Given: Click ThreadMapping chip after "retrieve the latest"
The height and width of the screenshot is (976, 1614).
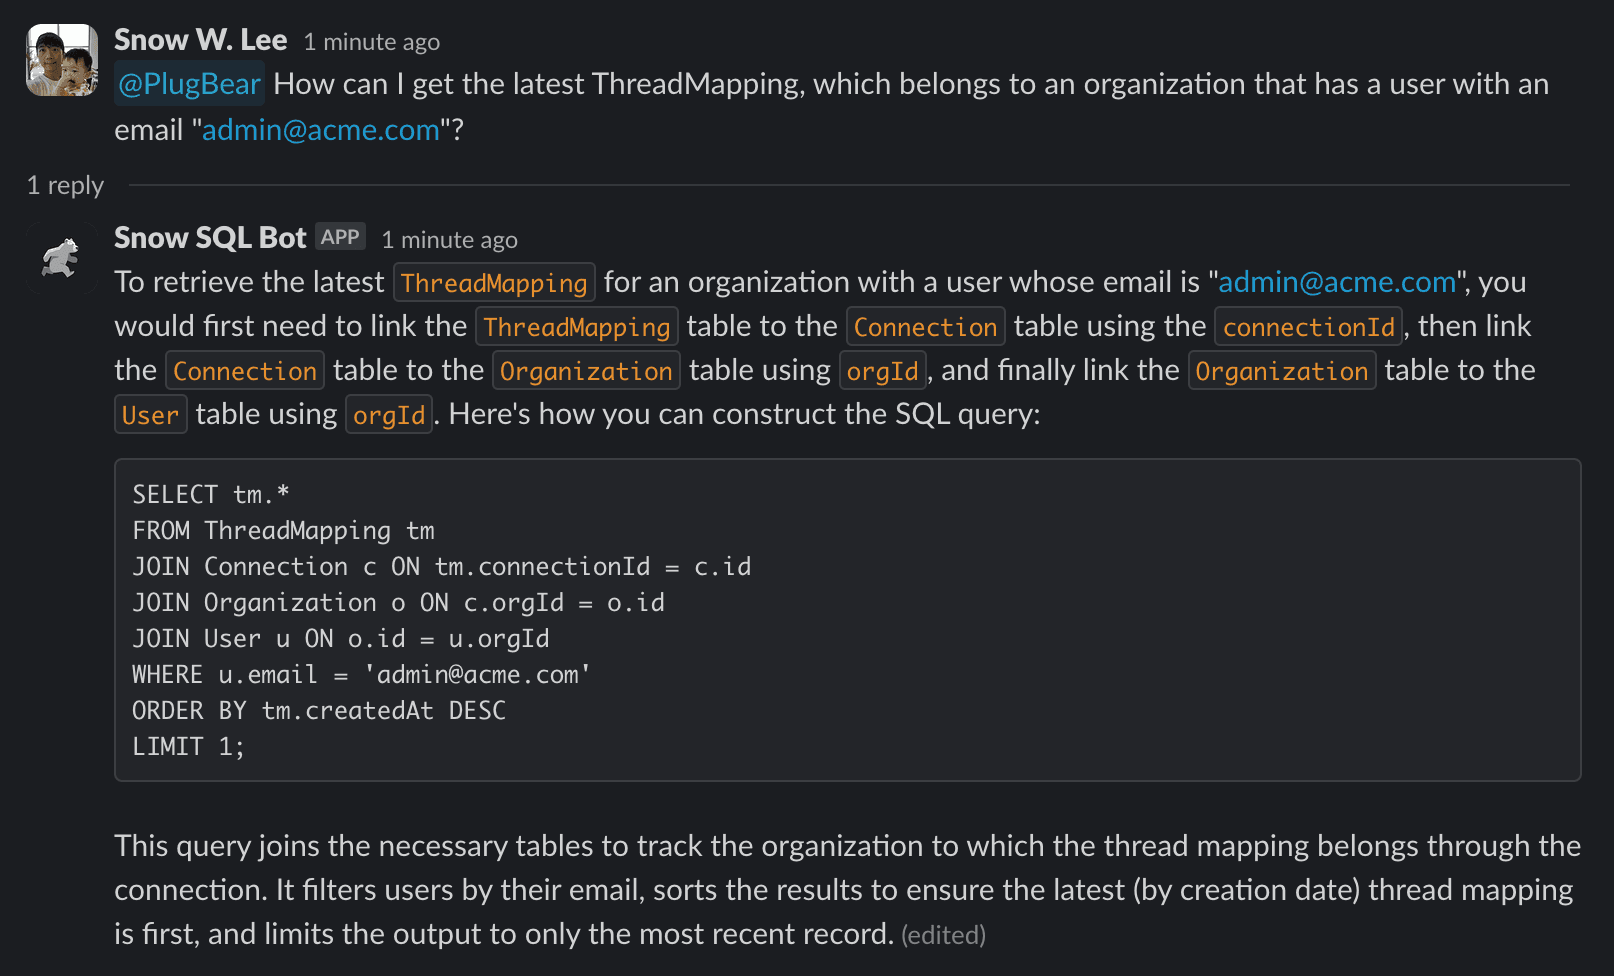Looking at the screenshot, I should (494, 283).
